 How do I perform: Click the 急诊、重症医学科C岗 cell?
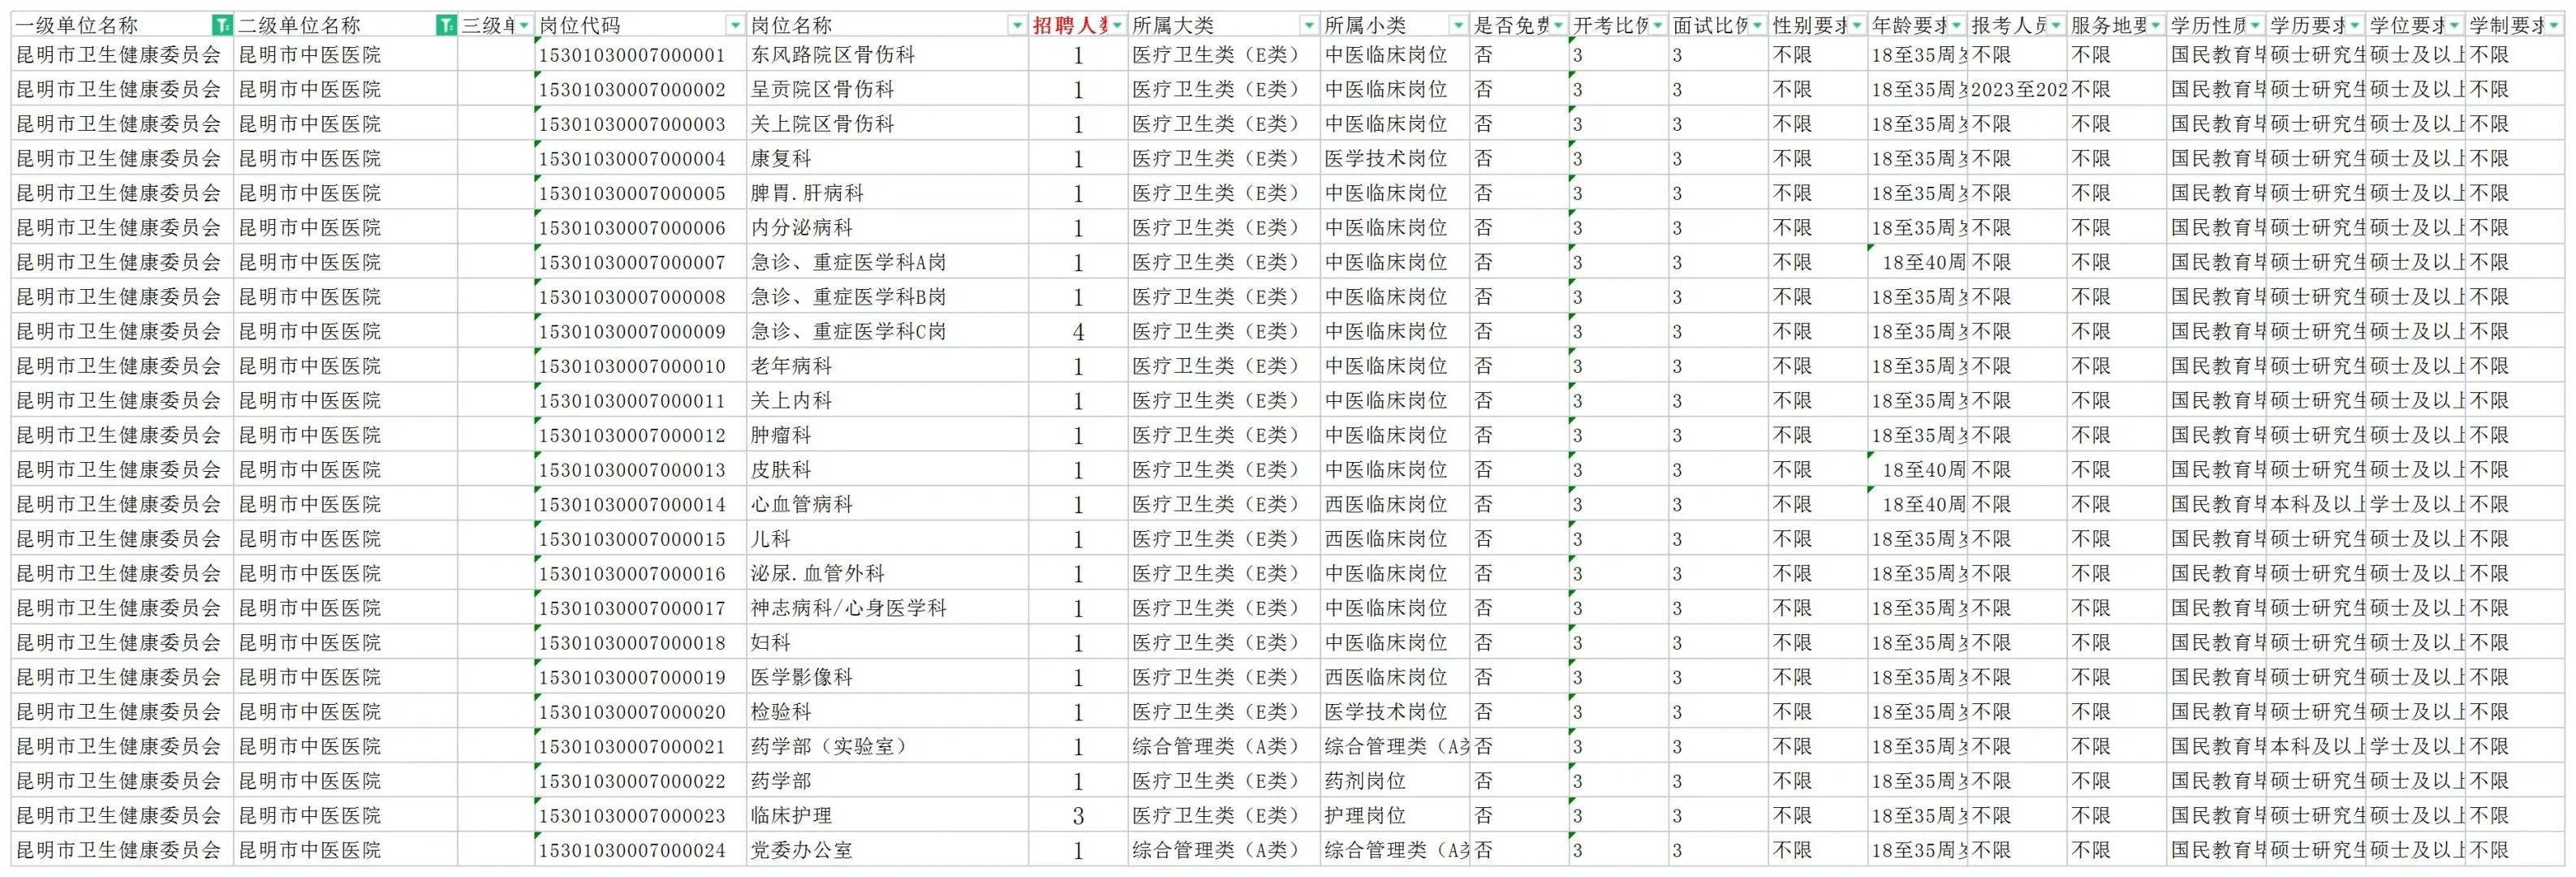click(887, 331)
